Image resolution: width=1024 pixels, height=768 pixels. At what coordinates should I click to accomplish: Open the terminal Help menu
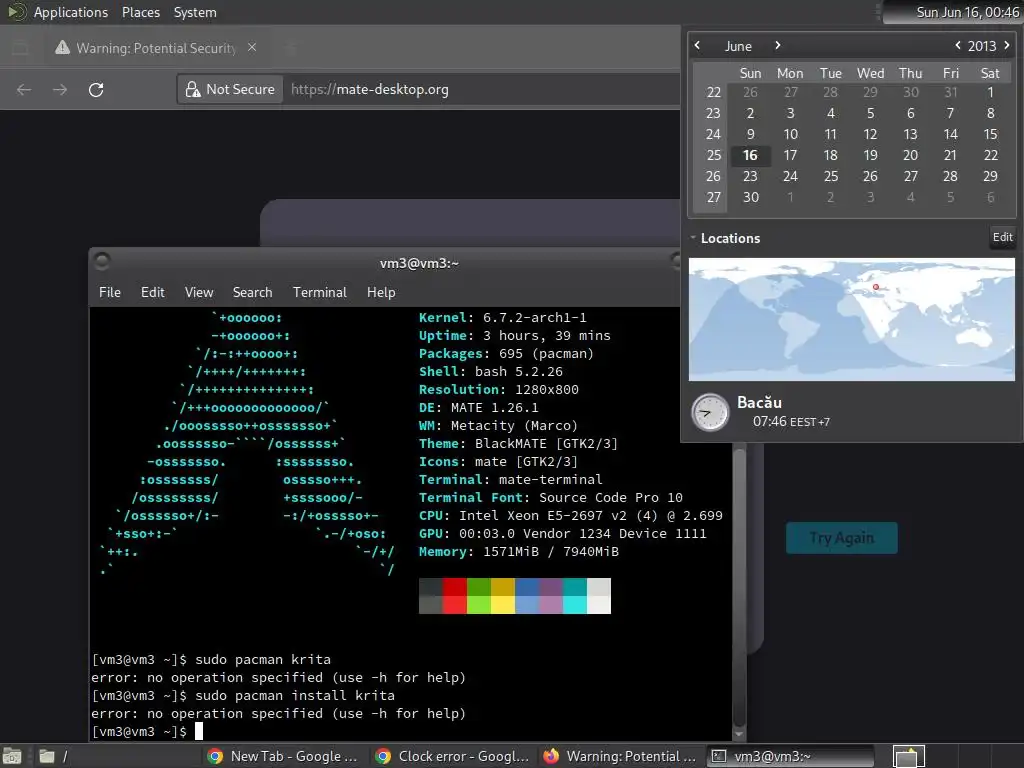[x=381, y=292]
